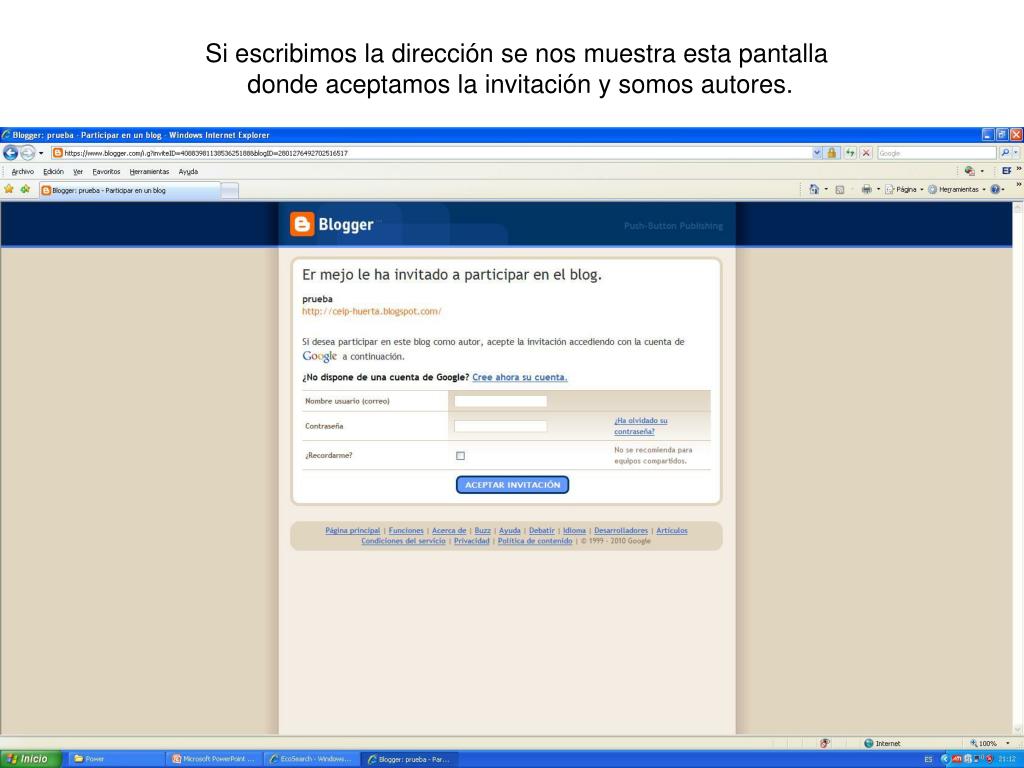Click the green Refresh arrows icon
1024x768 pixels.
tap(850, 153)
